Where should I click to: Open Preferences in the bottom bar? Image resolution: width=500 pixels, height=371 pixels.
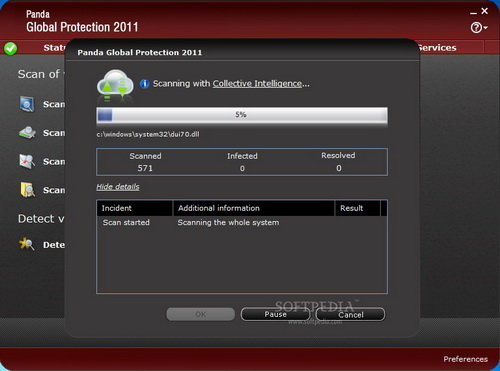pos(465,359)
